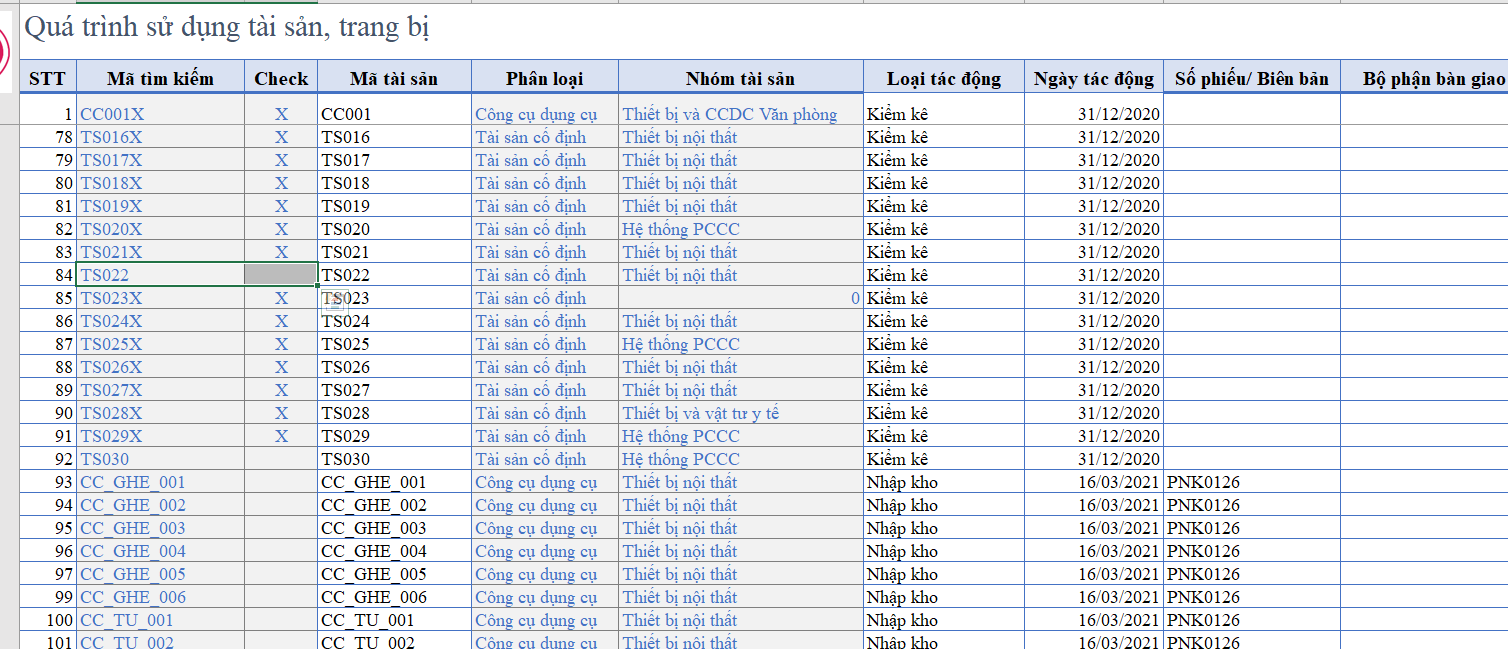
Task: Click the "Nhóm tài sản" header cell
Action: tap(740, 79)
